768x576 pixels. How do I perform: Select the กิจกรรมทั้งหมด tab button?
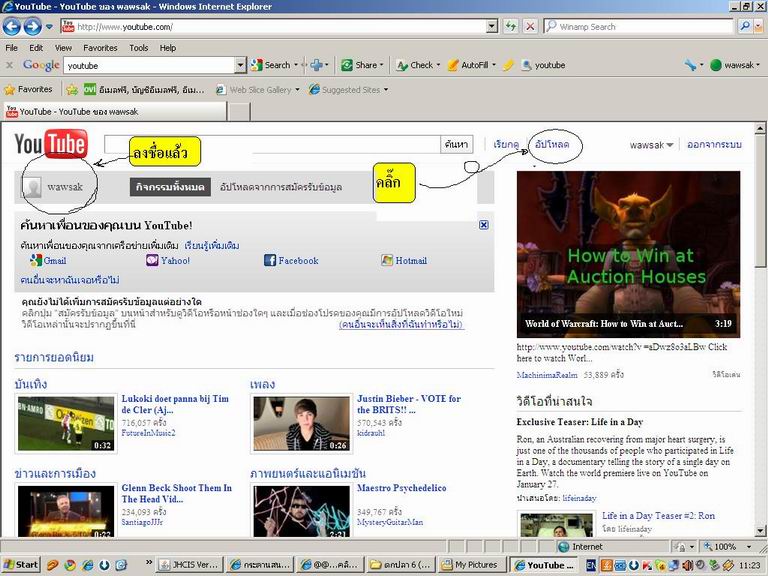pos(170,187)
